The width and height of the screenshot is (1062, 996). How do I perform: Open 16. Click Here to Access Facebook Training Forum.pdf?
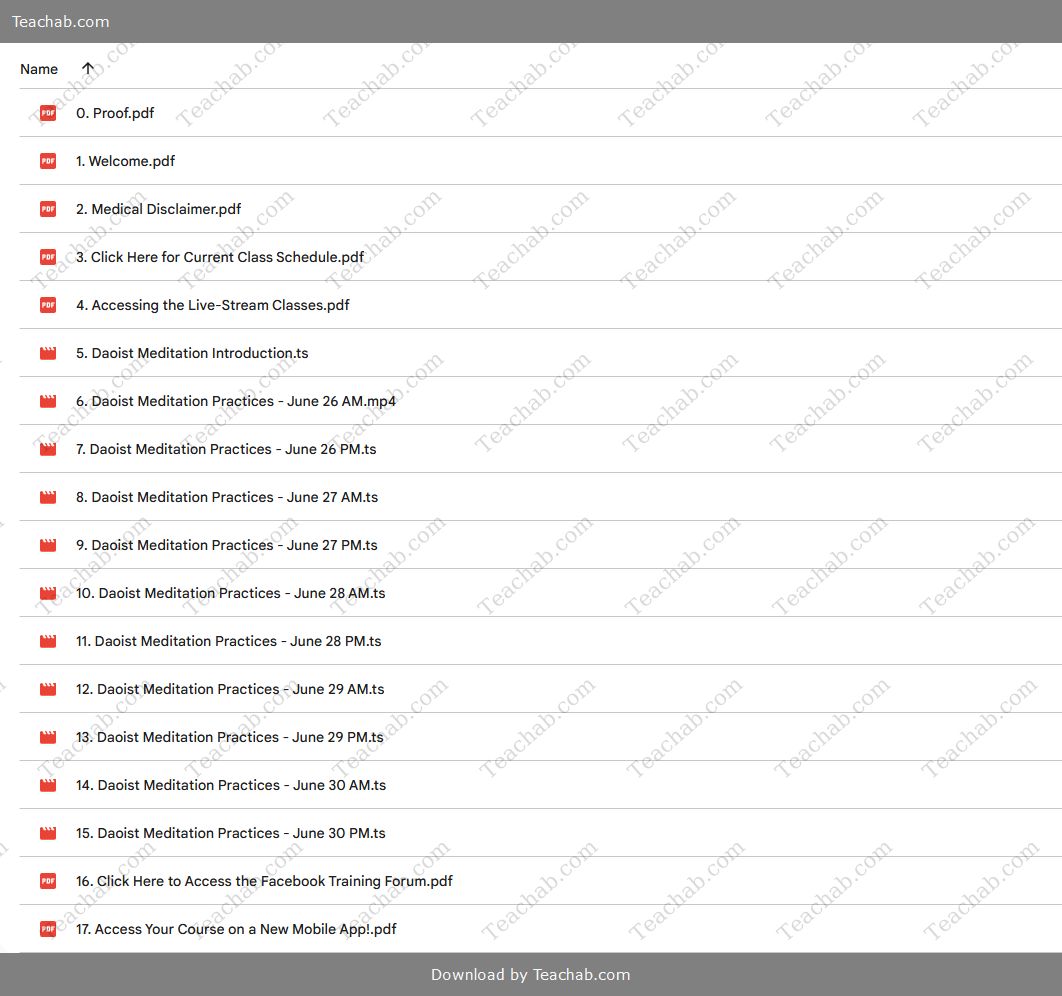[x=264, y=882]
